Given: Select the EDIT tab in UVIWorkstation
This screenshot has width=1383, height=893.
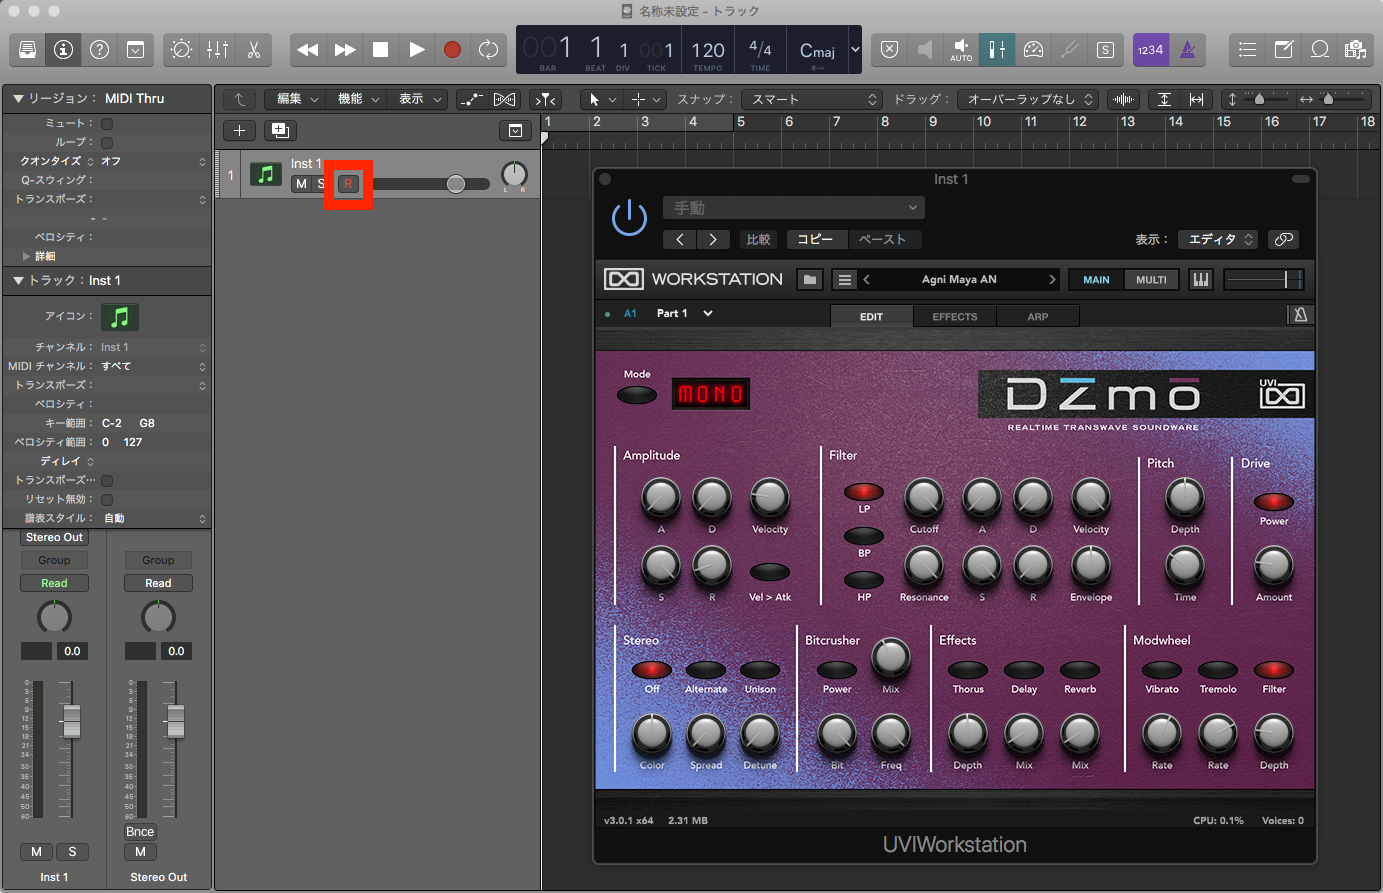Looking at the screenshot, I should pos(871,316).
